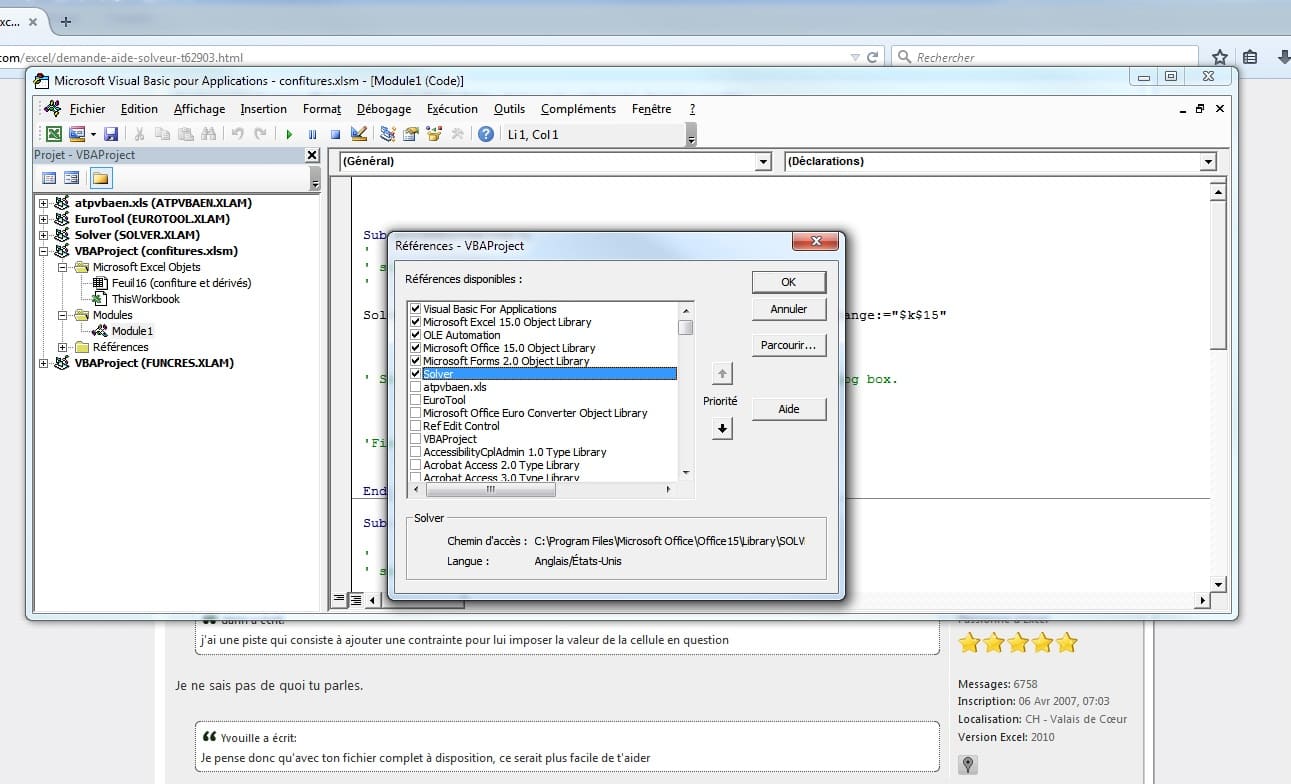Click the Priorité down arrow button
The image size is (1291, 784).
pyautogui.click(x=722, y=428)
